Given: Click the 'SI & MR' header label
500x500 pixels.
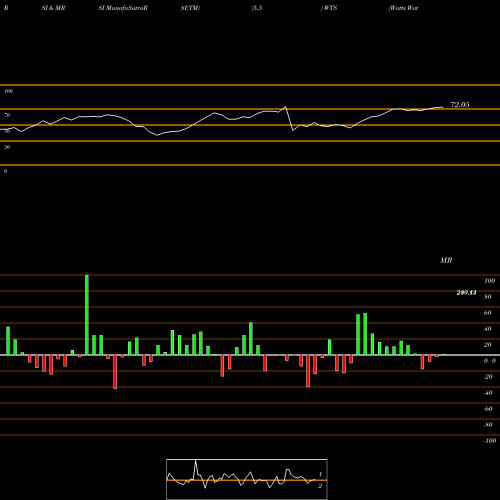Looking at the screenshot, I should (53, 8).
